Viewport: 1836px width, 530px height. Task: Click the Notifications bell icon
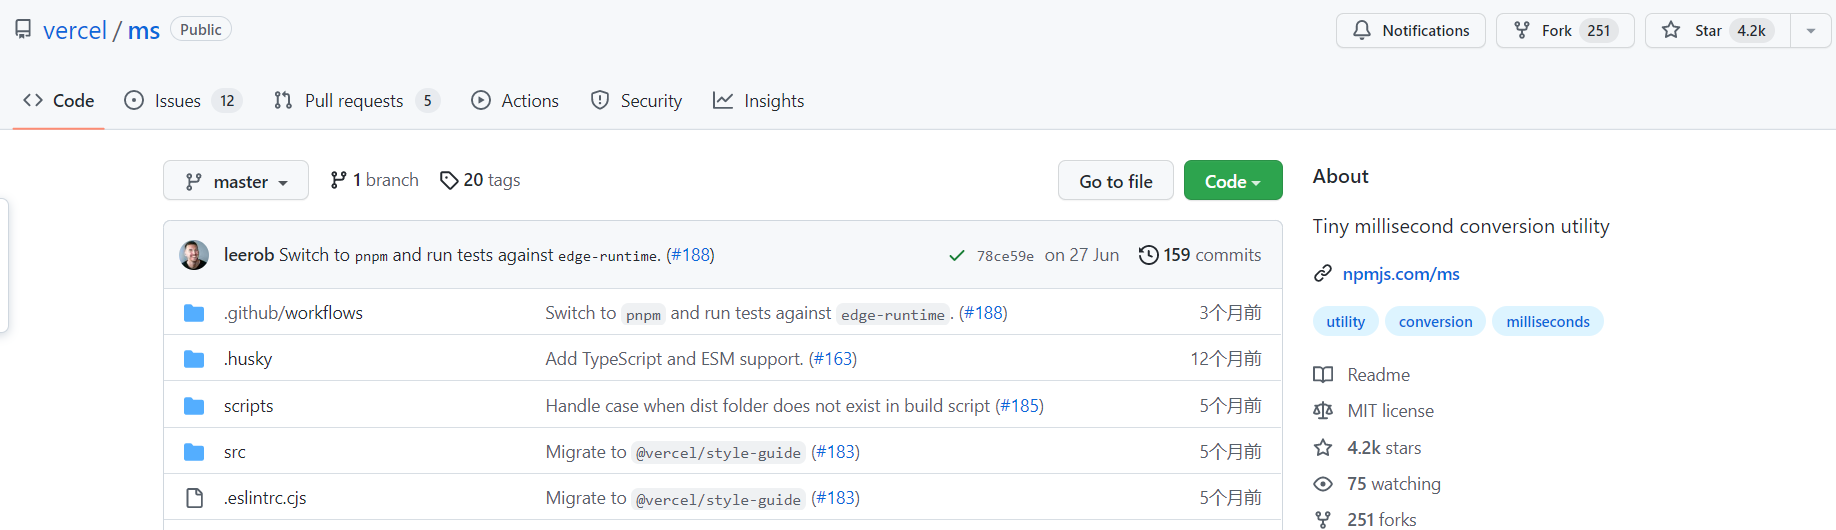pos(1362,30)
